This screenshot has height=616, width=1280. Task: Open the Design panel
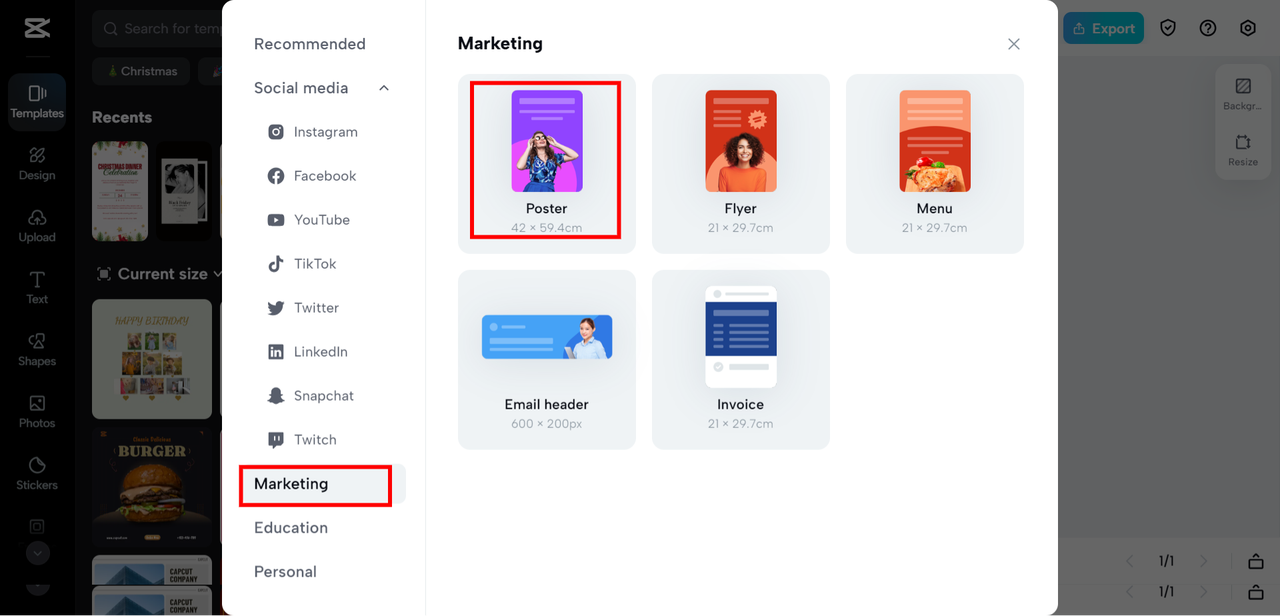pos(37,164)
